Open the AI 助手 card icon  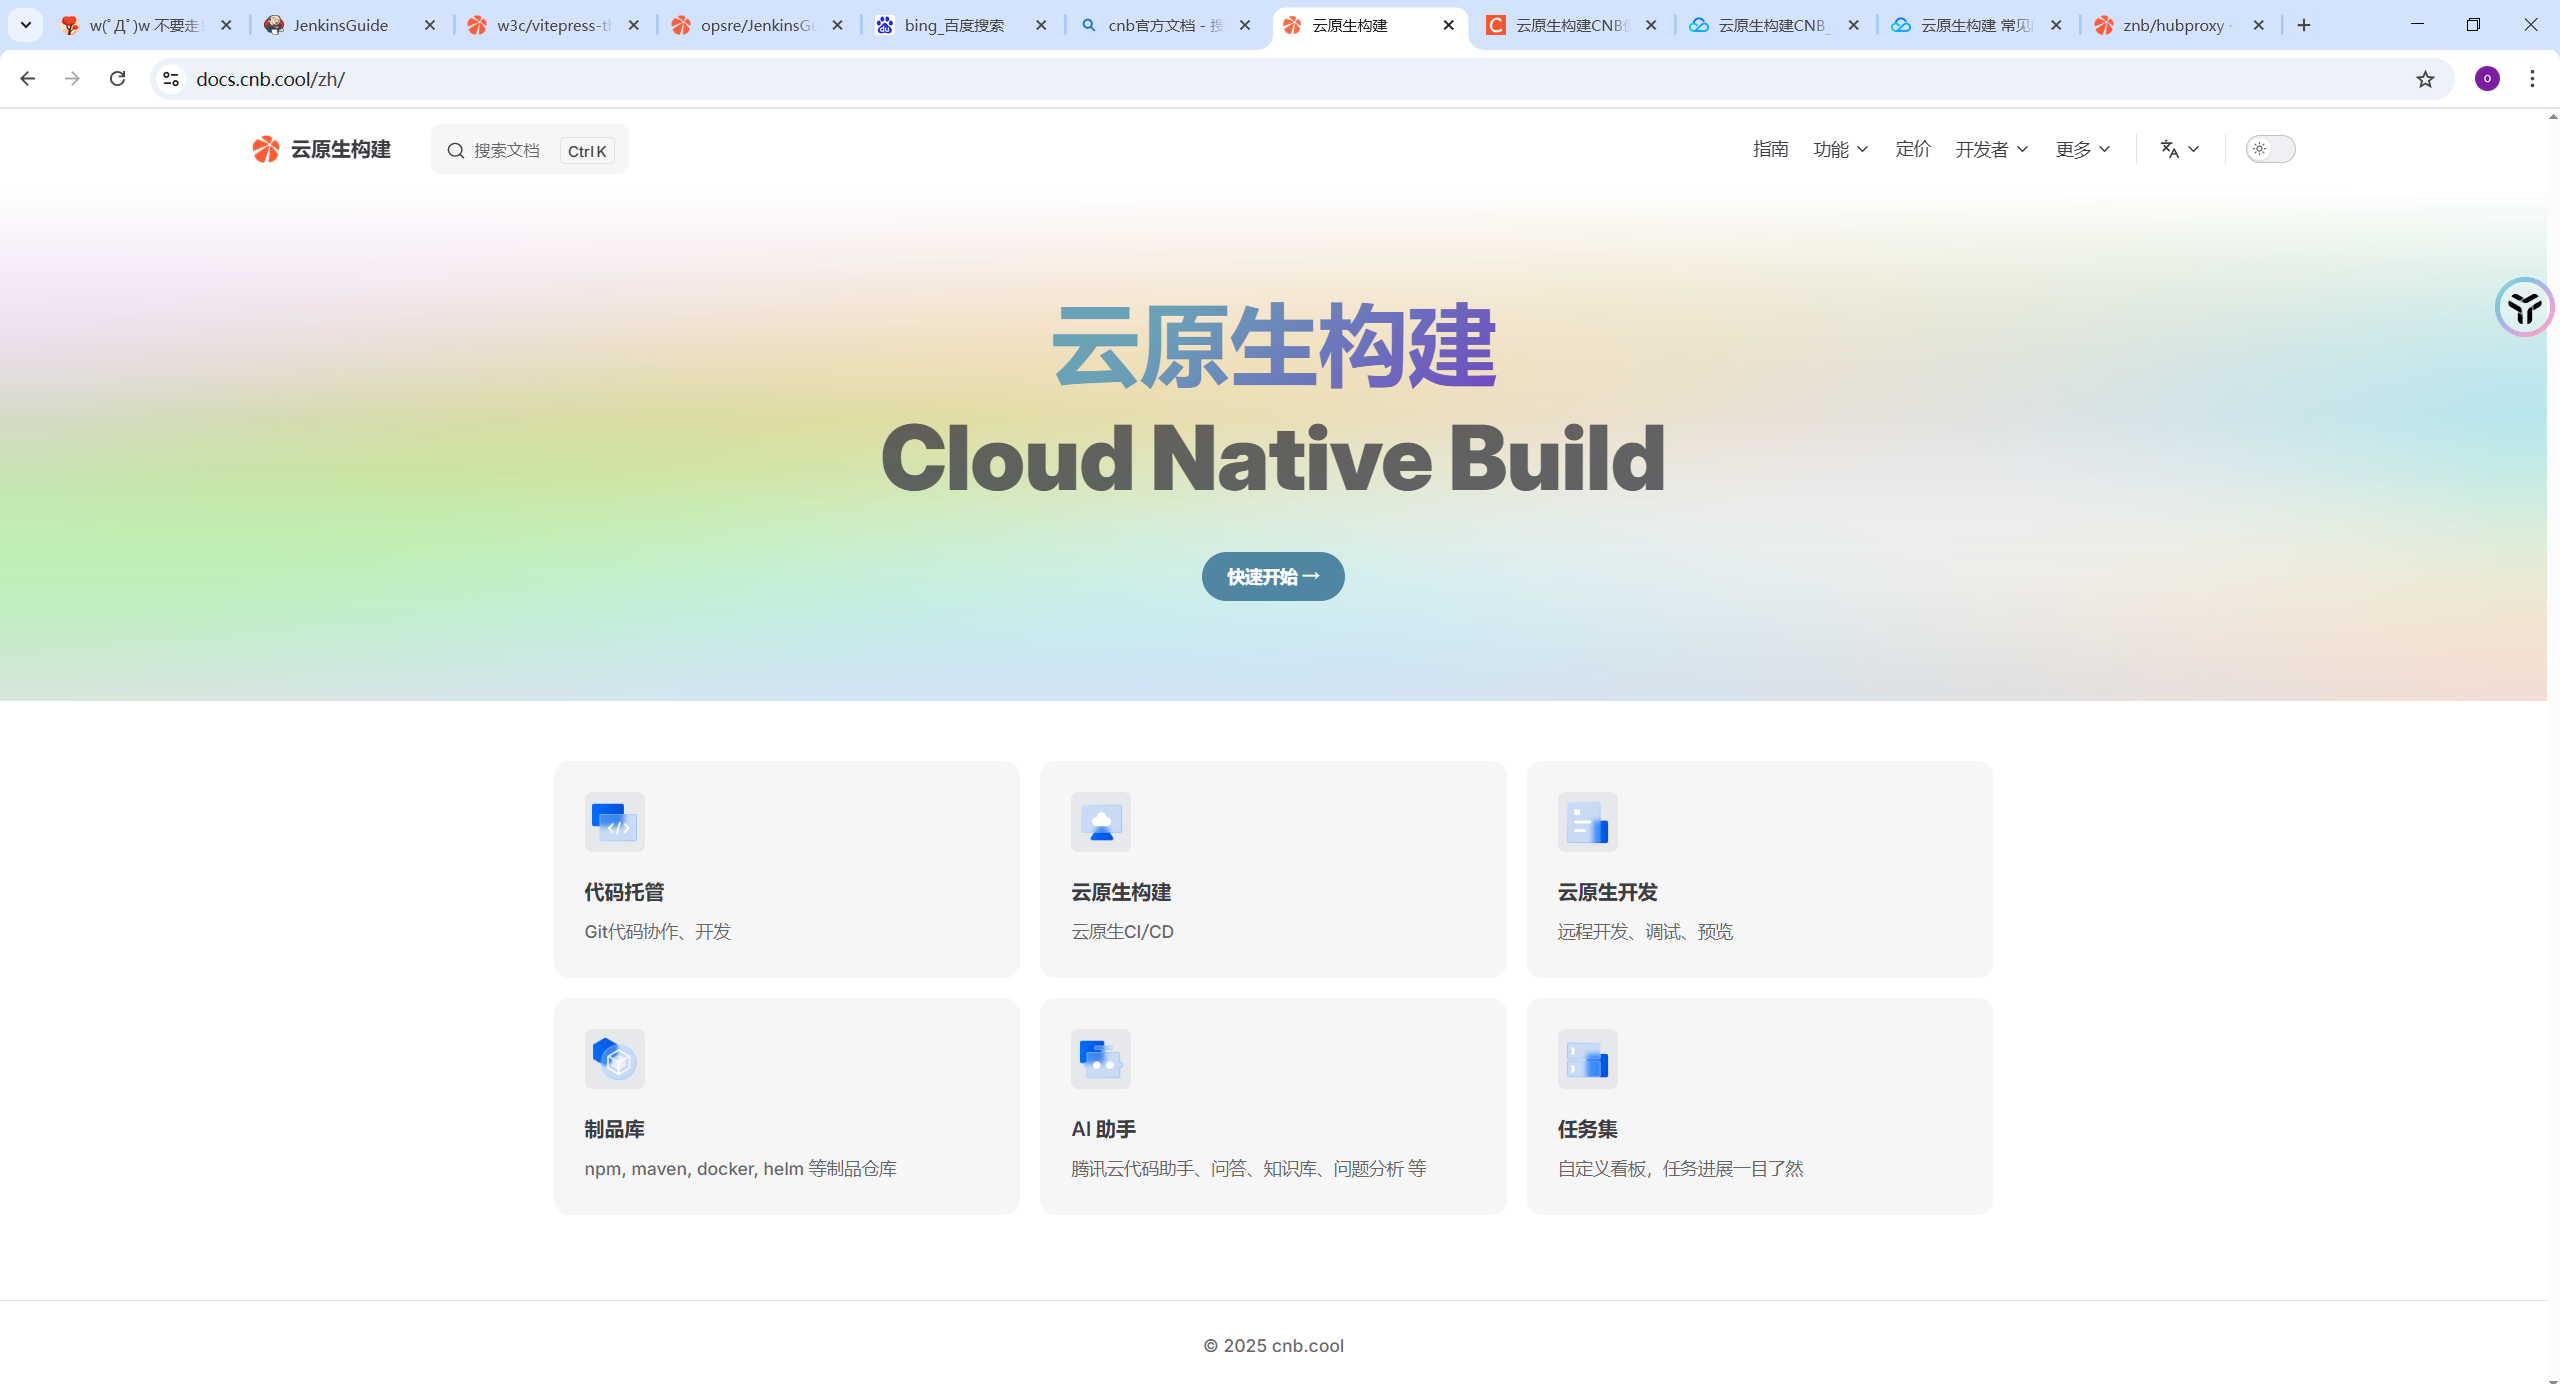pyautogui.click(x=1101, y=1059)
